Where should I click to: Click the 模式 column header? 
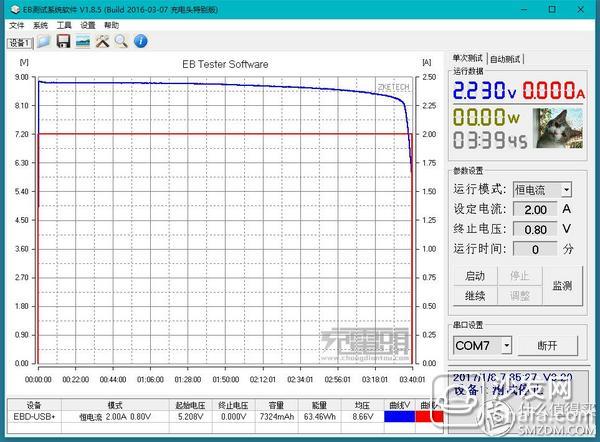pyautogui.click(x=115, y=405)
